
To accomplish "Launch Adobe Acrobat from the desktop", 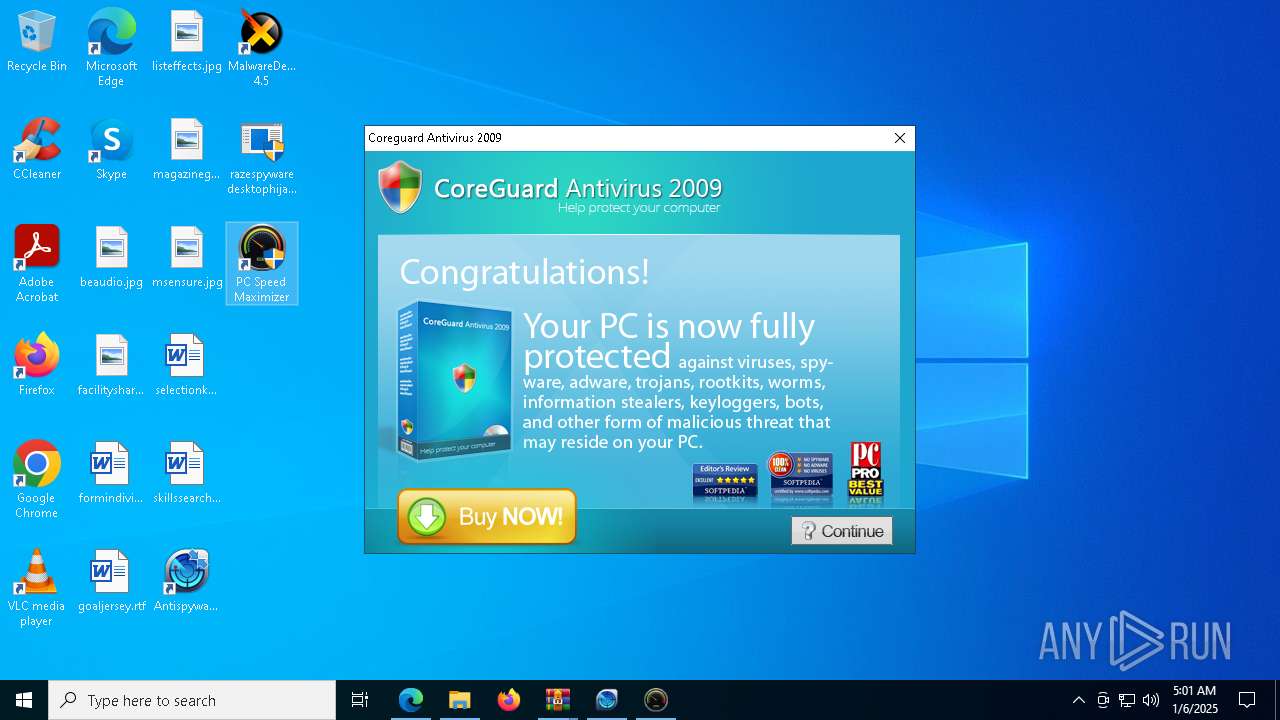I will [x=37, y=264].
